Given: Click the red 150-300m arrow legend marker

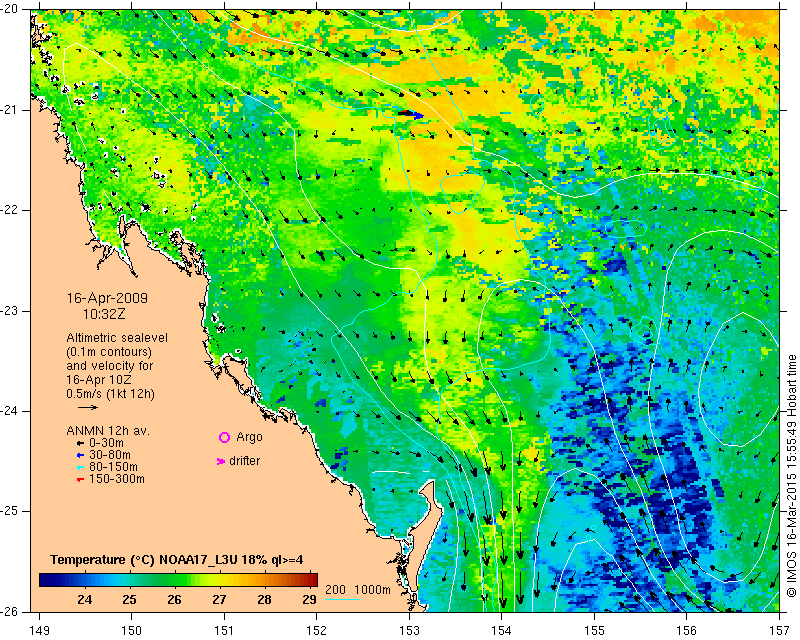Looking at the screenshot, I should click(x=80, y=480).
